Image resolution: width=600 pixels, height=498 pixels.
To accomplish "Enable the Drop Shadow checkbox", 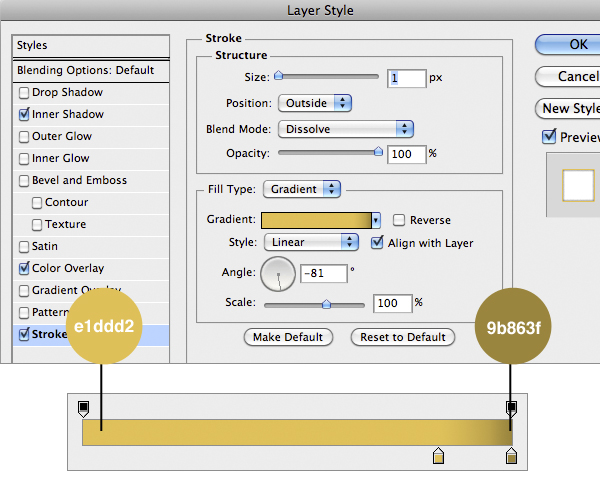I will [24, 93].
